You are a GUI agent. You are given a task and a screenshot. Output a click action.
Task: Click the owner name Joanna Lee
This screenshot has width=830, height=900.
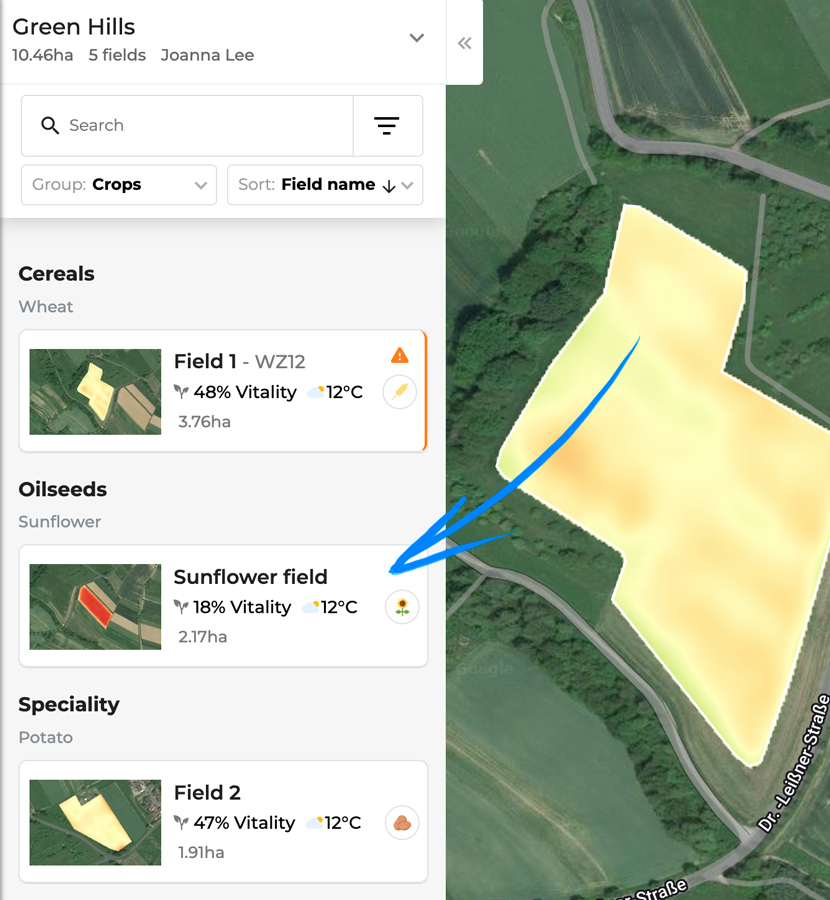tap(207, 55)
